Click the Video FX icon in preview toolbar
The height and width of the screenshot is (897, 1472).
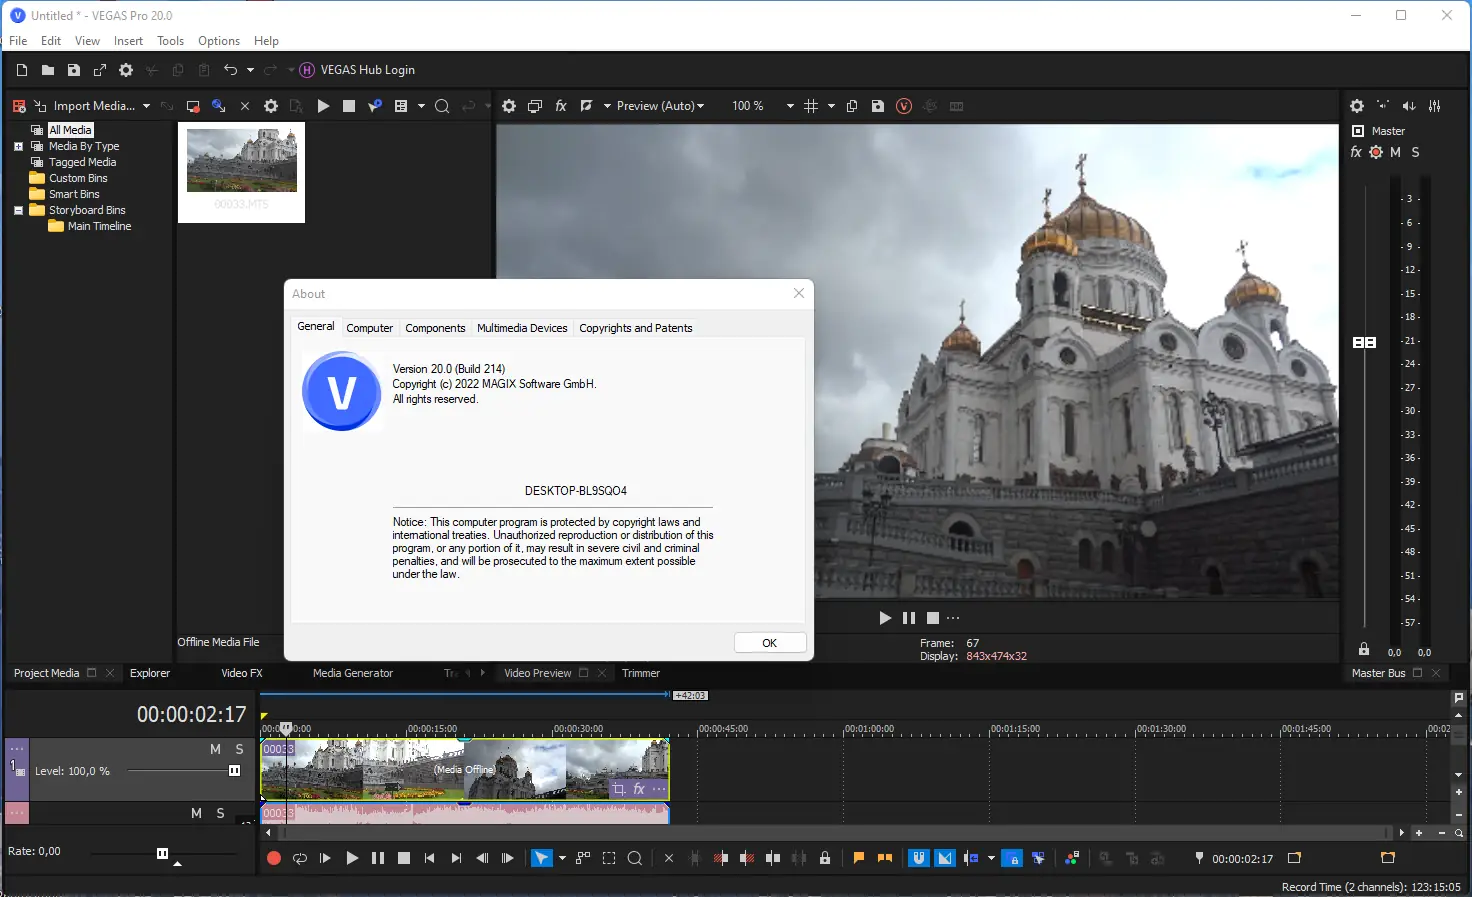(561, 106)
